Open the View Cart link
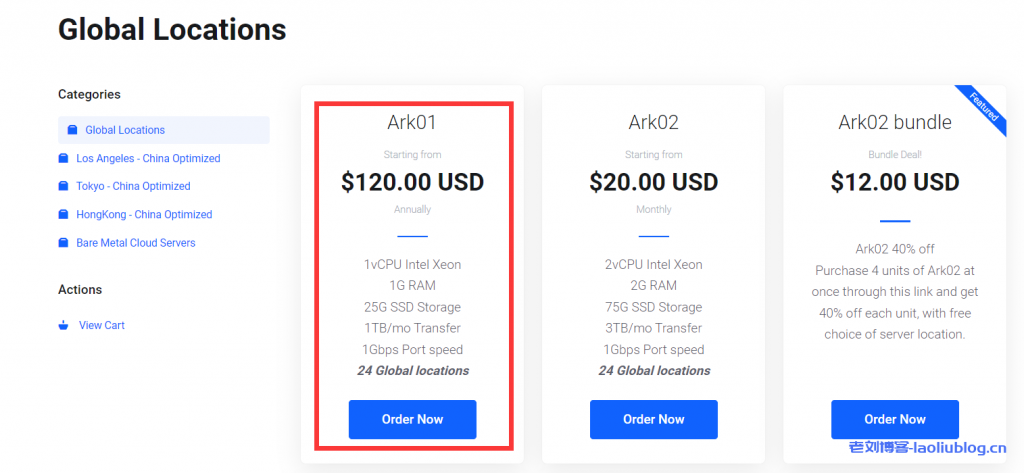The image size is (1024, 473). (x=102, y=325)
